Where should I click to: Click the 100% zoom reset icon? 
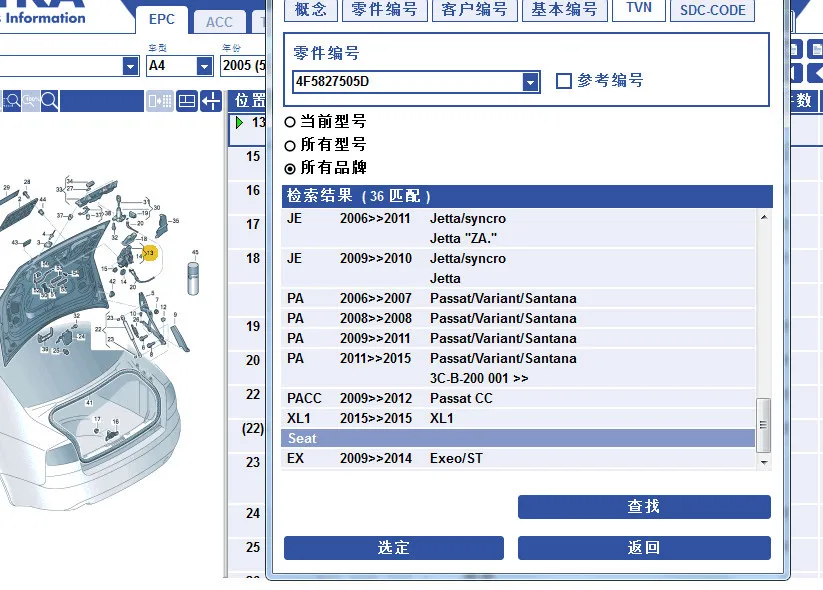30,100
